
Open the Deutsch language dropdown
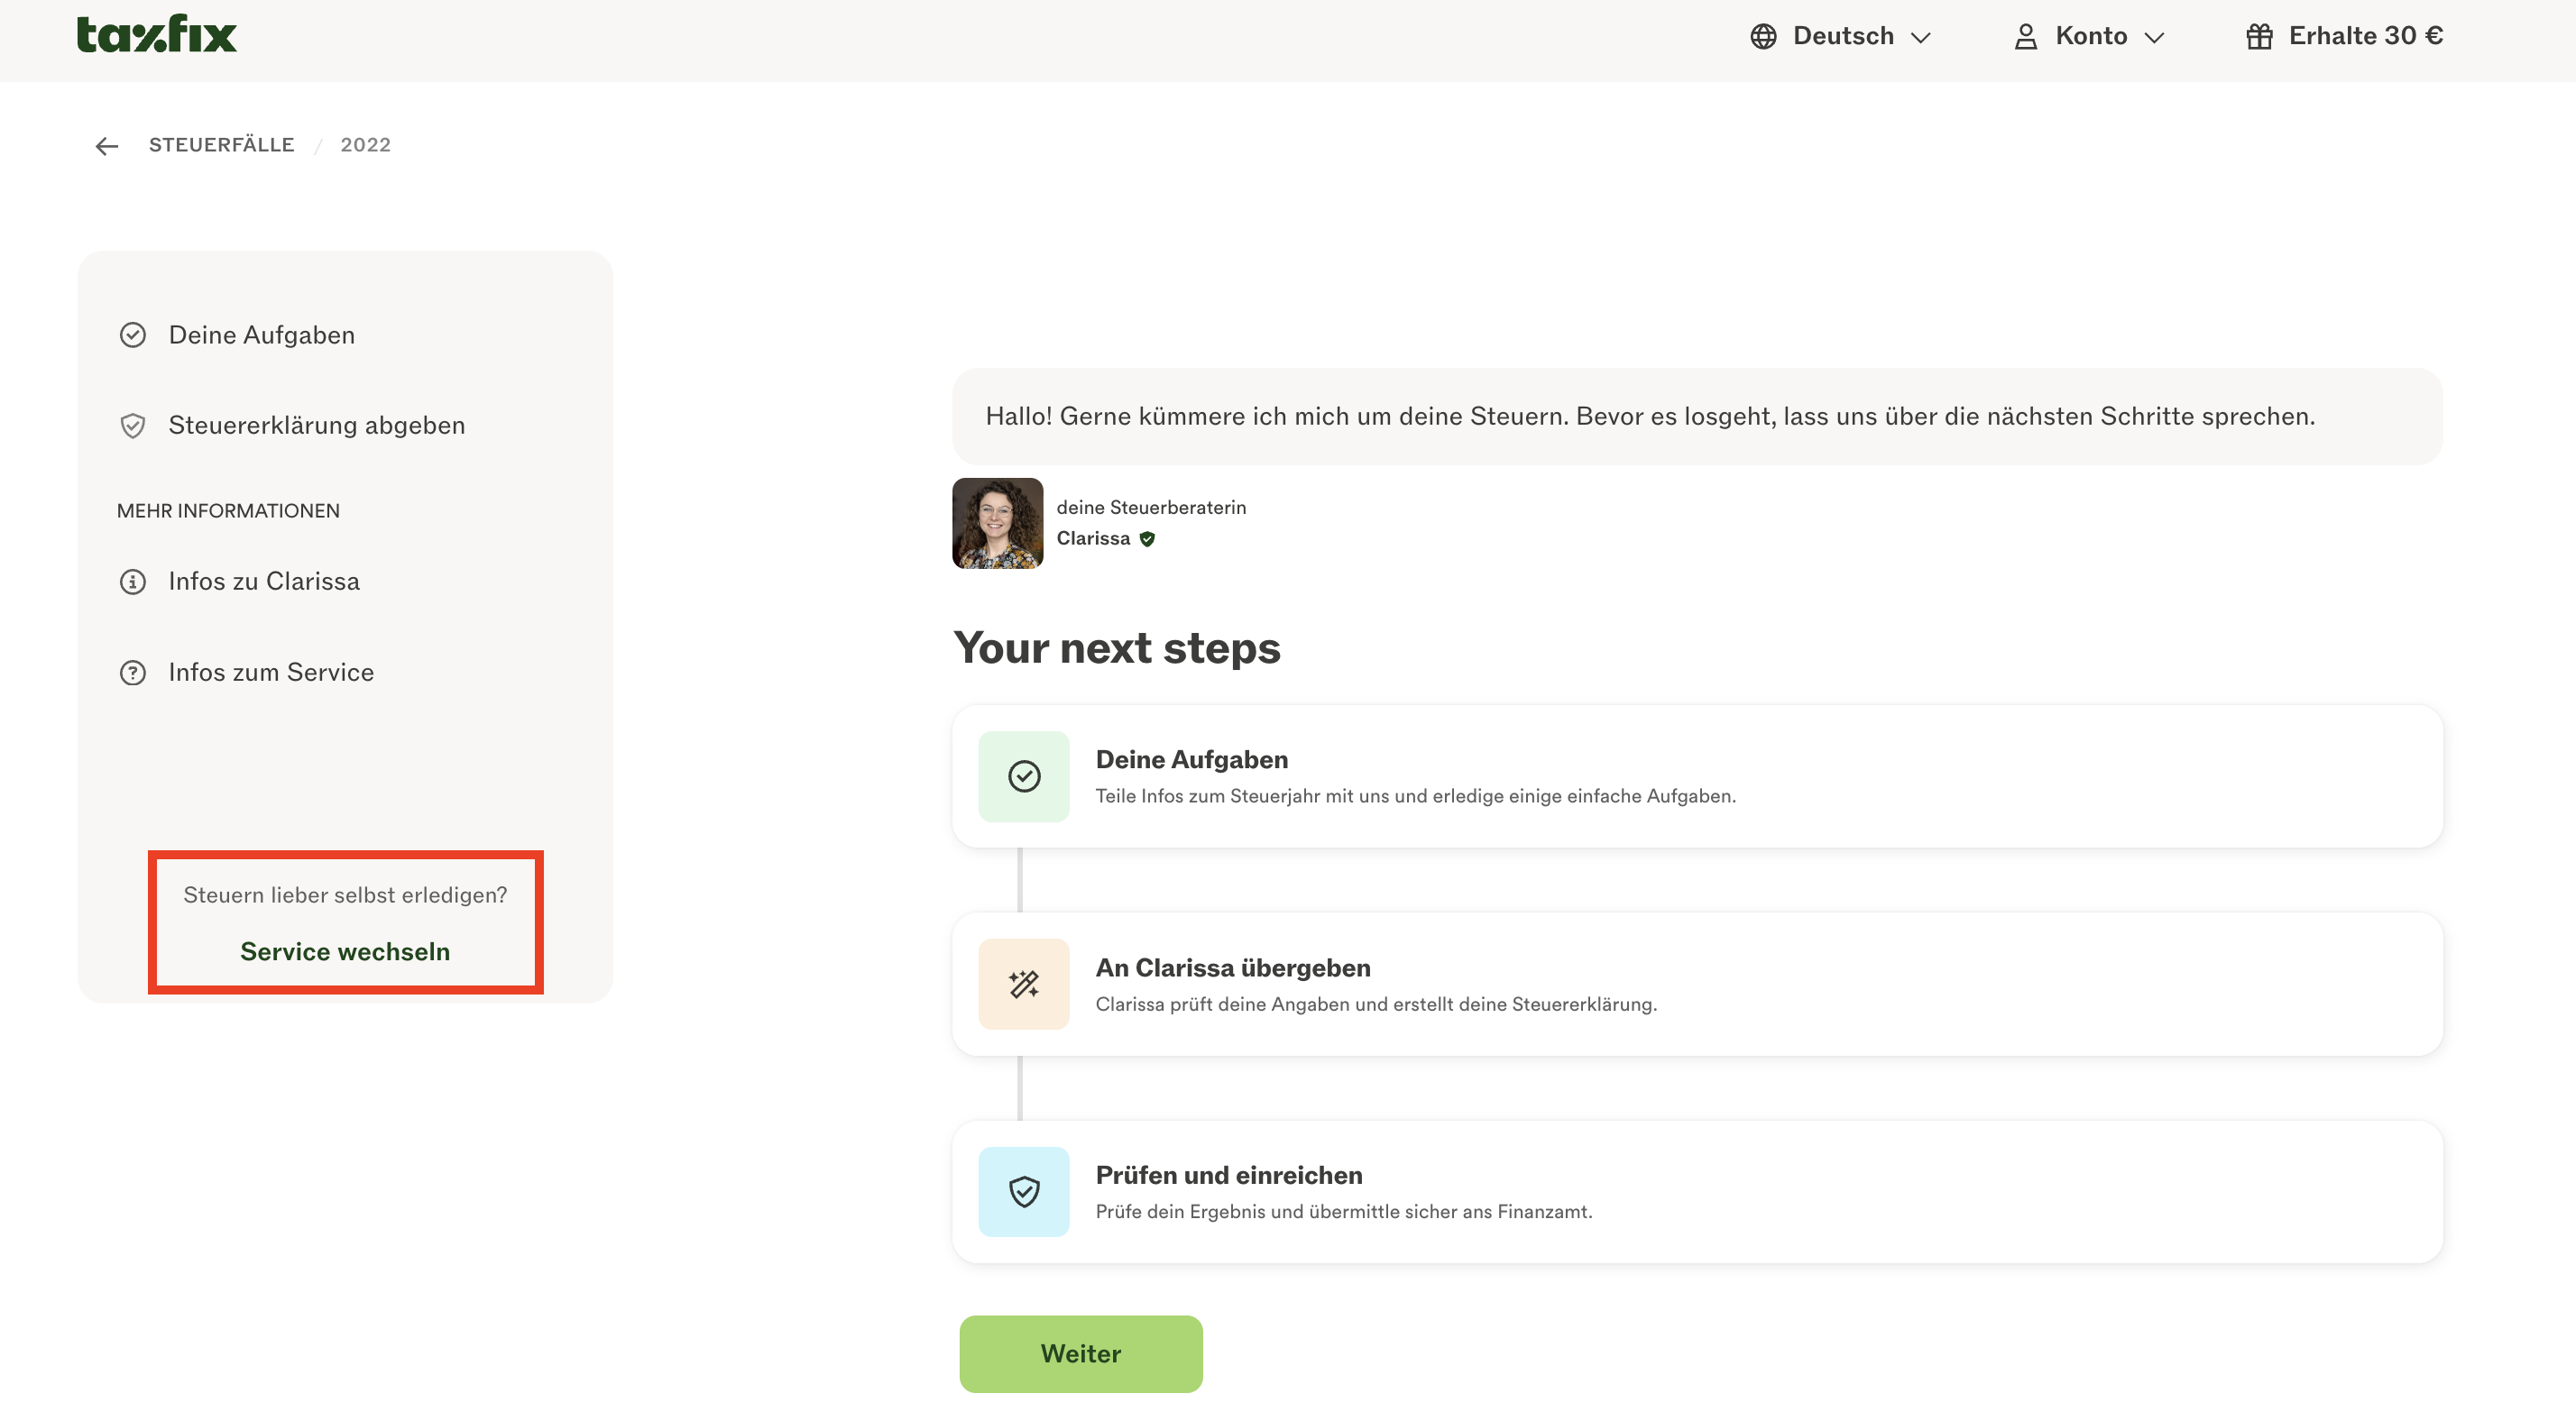pyautogui.click(x=1841, y=36)
